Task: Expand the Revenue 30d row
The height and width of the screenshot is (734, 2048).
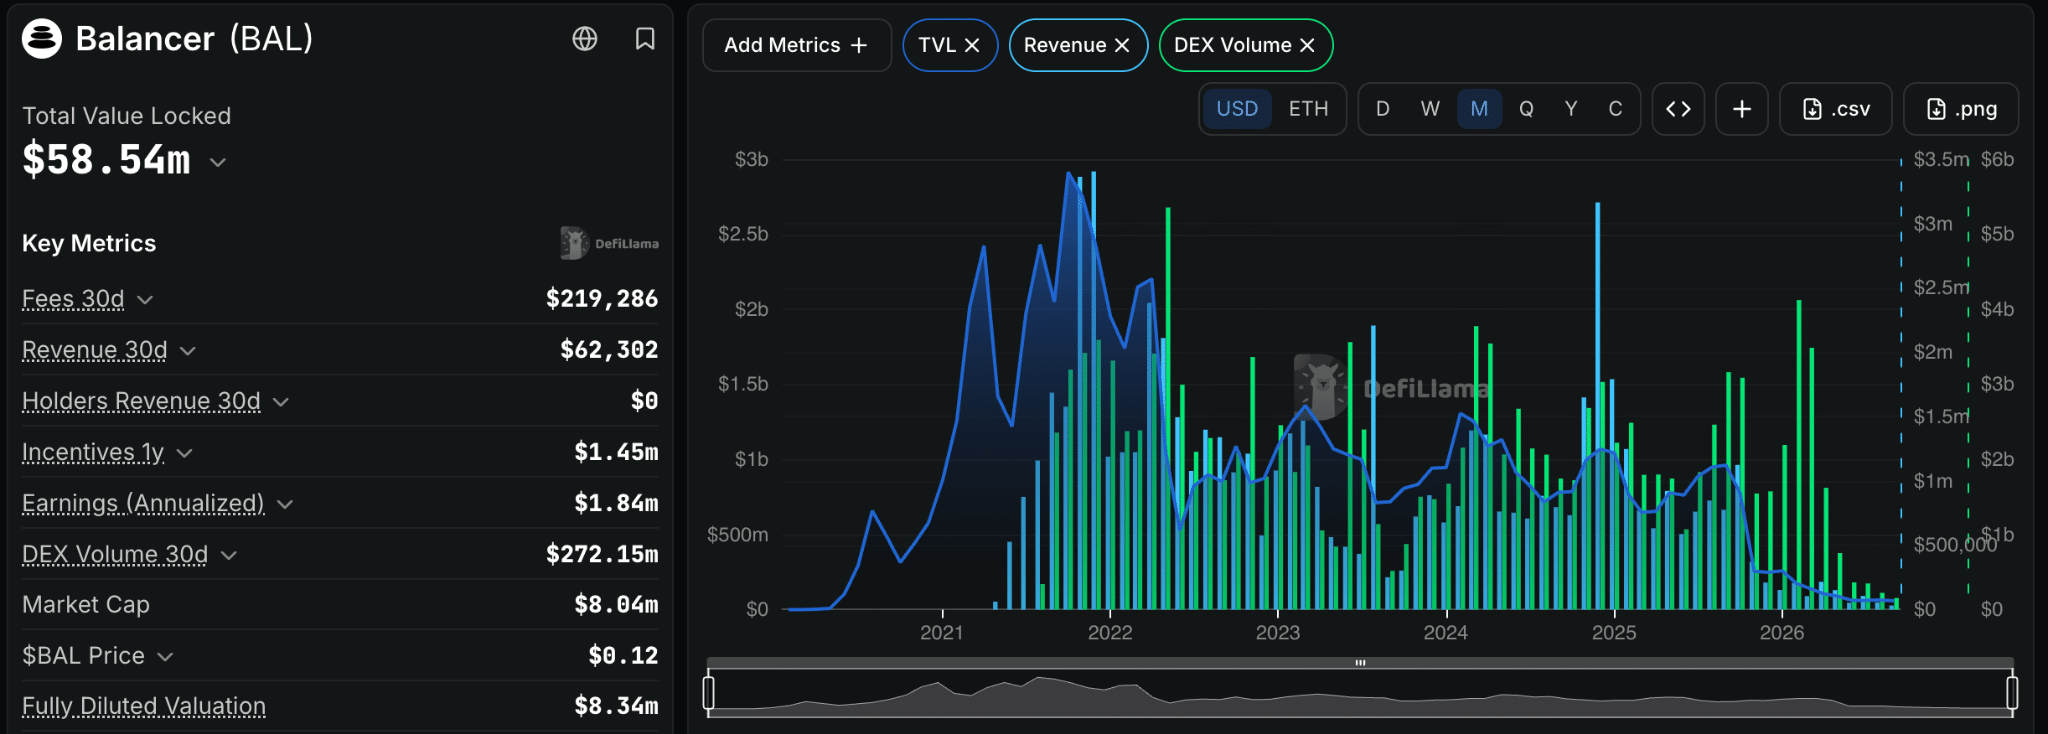Action: (188, 351)
